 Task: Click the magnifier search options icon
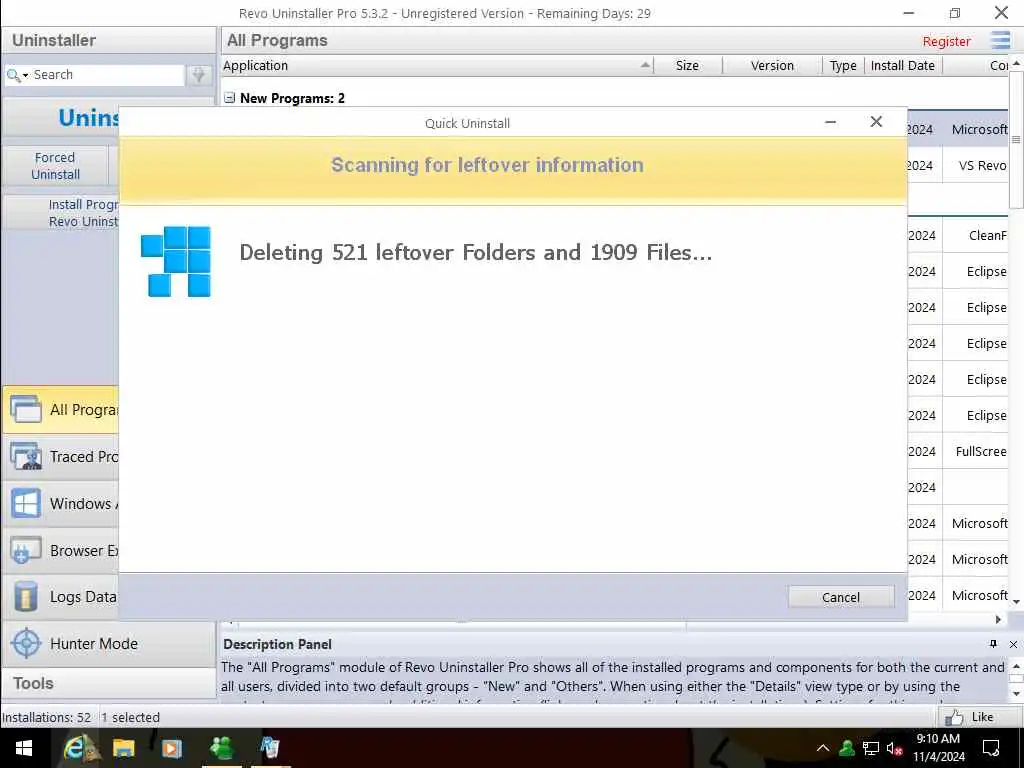click(x=13, y=75)
